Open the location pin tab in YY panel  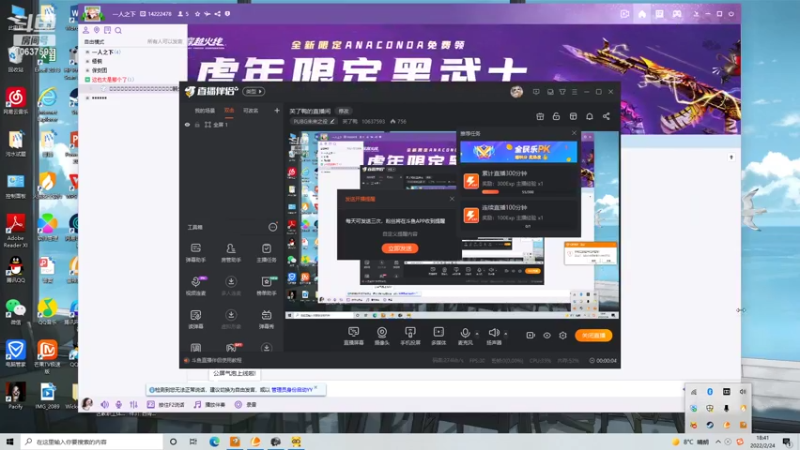(x=96, y=30)
